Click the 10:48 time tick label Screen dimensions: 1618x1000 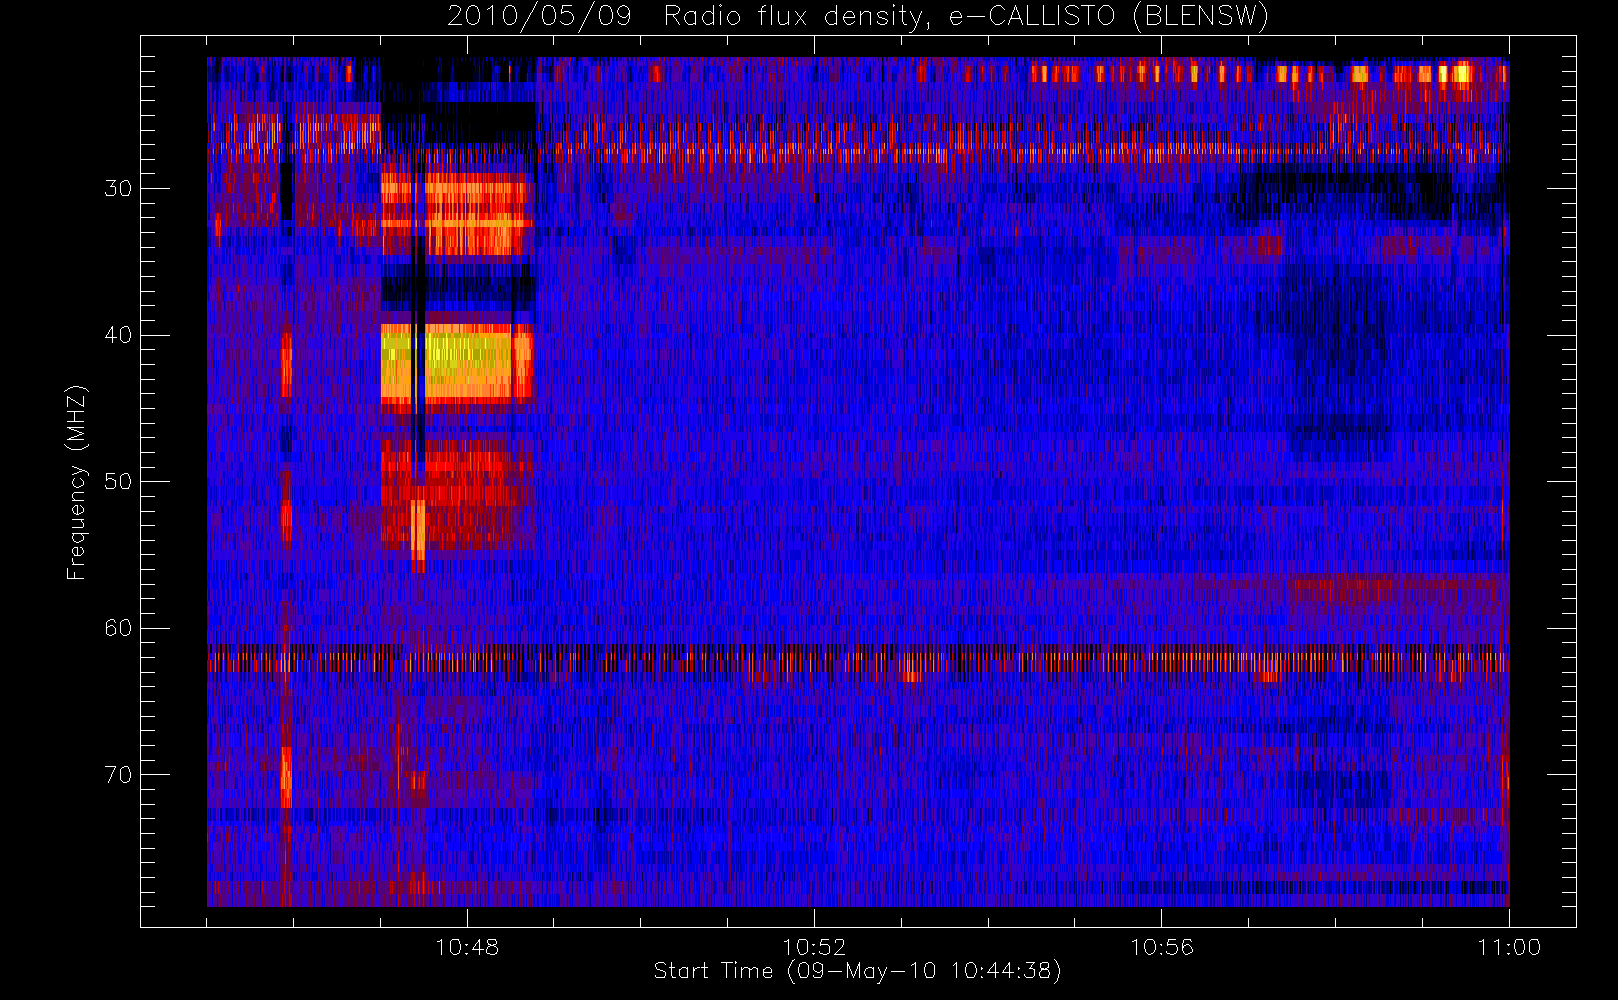click(x=467, y=947)
